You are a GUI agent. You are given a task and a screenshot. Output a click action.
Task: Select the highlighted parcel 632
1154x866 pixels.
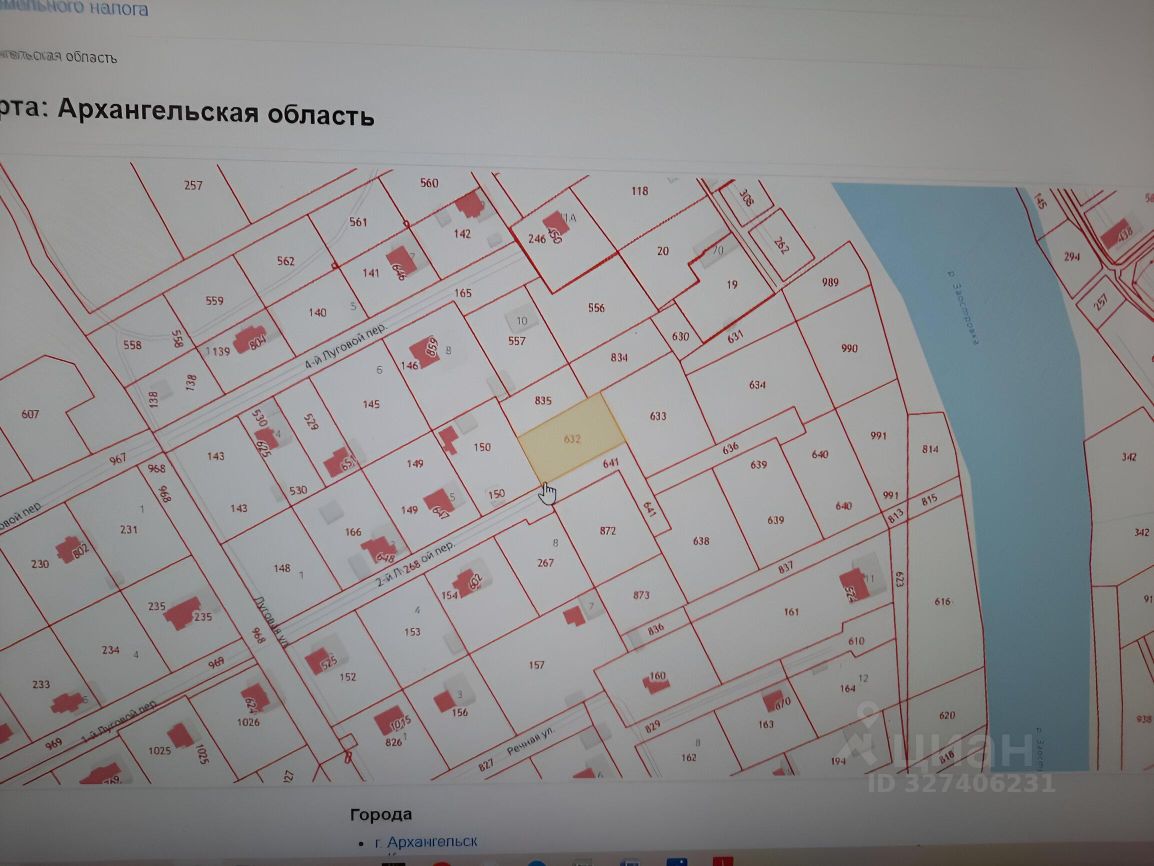coord(572,439)
